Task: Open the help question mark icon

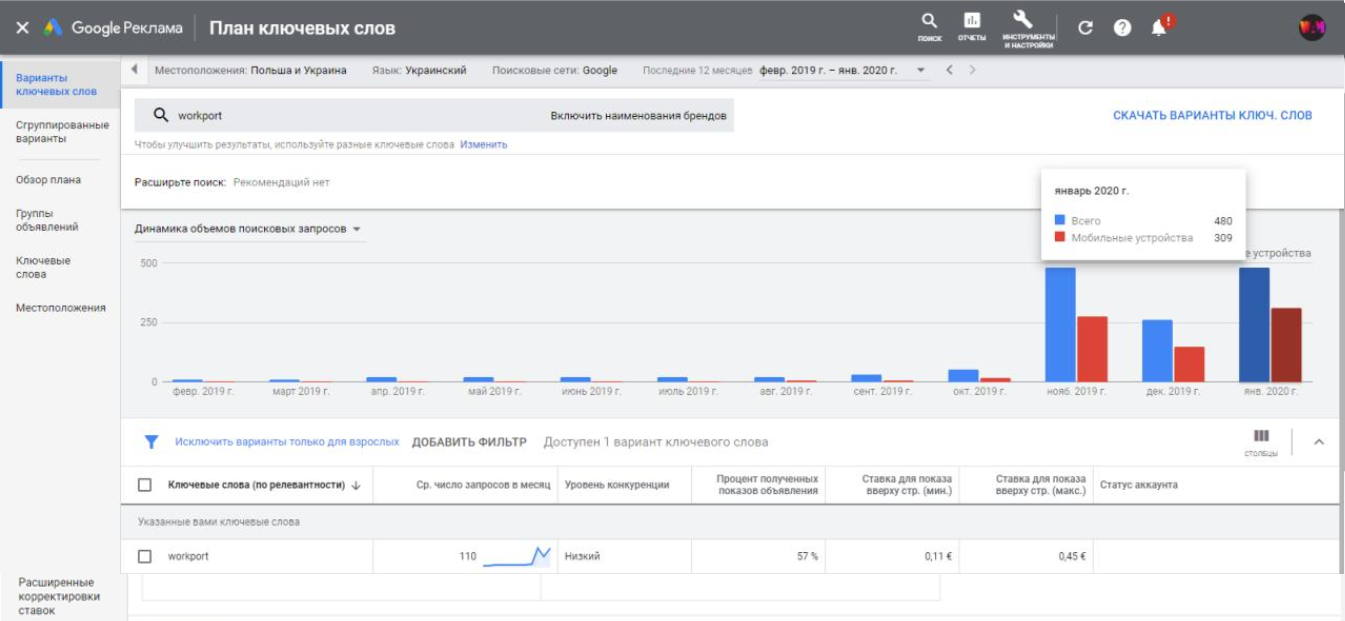Action: [x=1122, y=28]
